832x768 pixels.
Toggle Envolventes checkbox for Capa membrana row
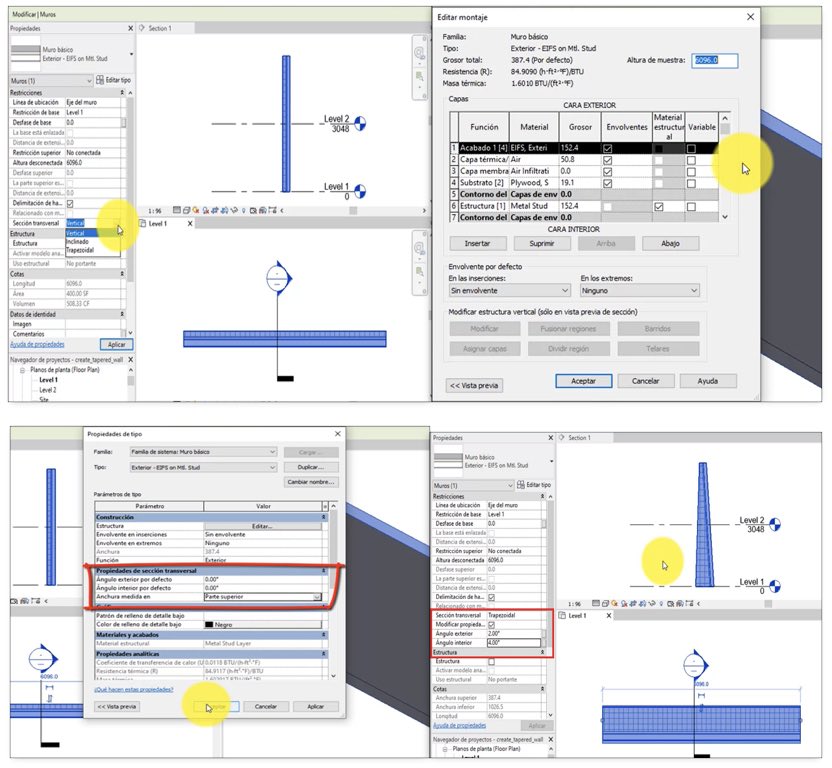click(608, 171)
